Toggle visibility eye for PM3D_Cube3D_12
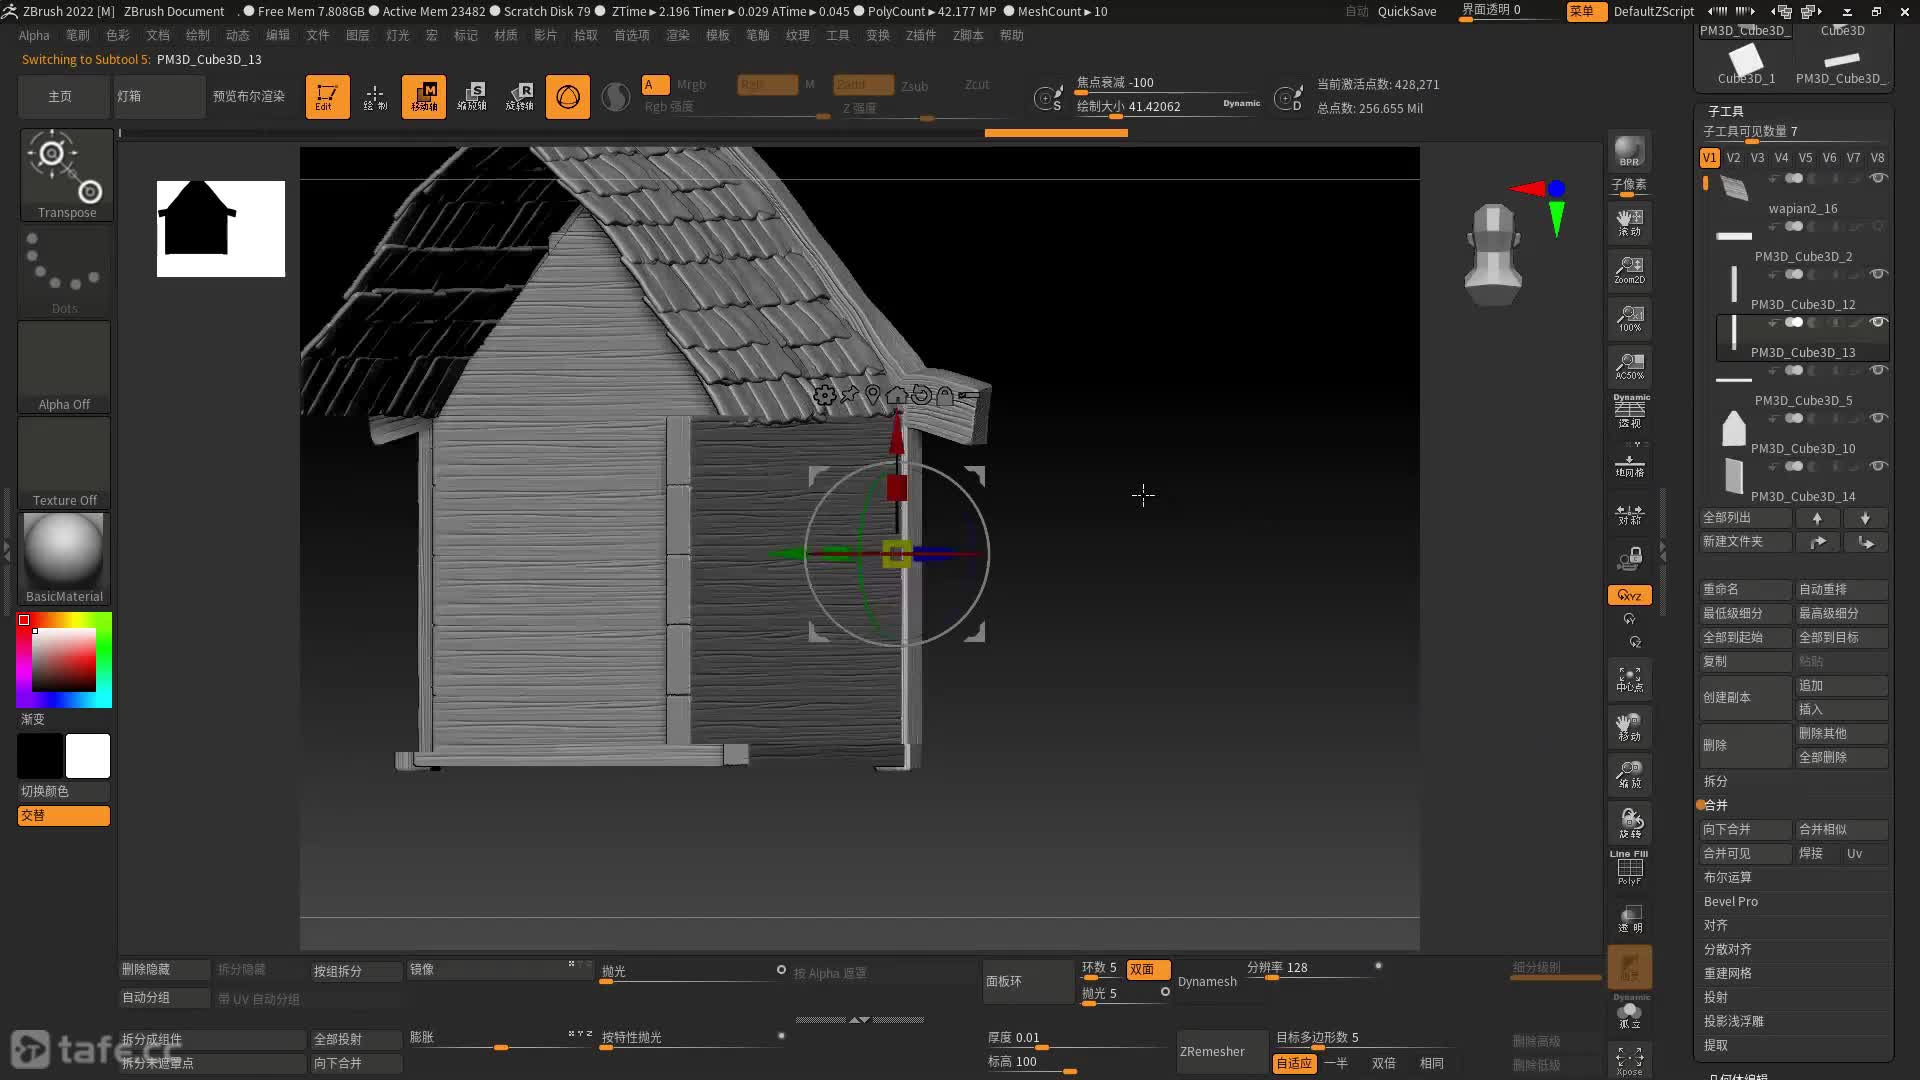 pyautogui.click(x=1878, y=274)
